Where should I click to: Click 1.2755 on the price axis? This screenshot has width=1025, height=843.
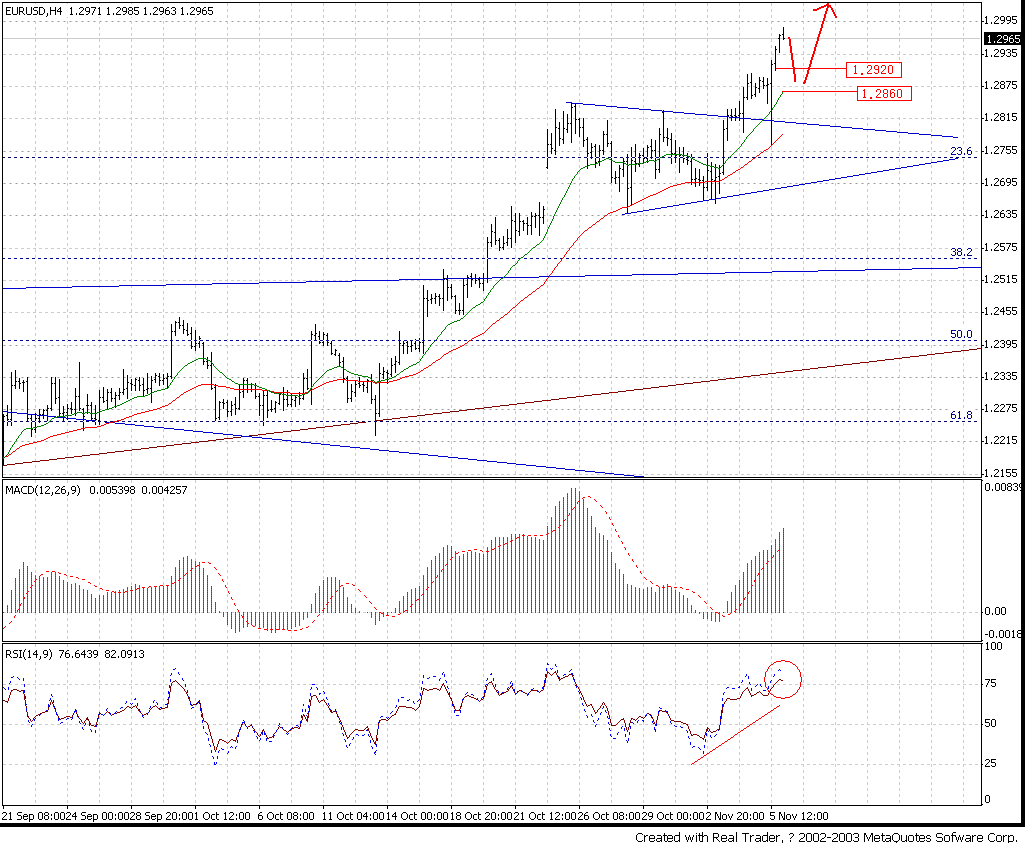[x=1003, y=150]
